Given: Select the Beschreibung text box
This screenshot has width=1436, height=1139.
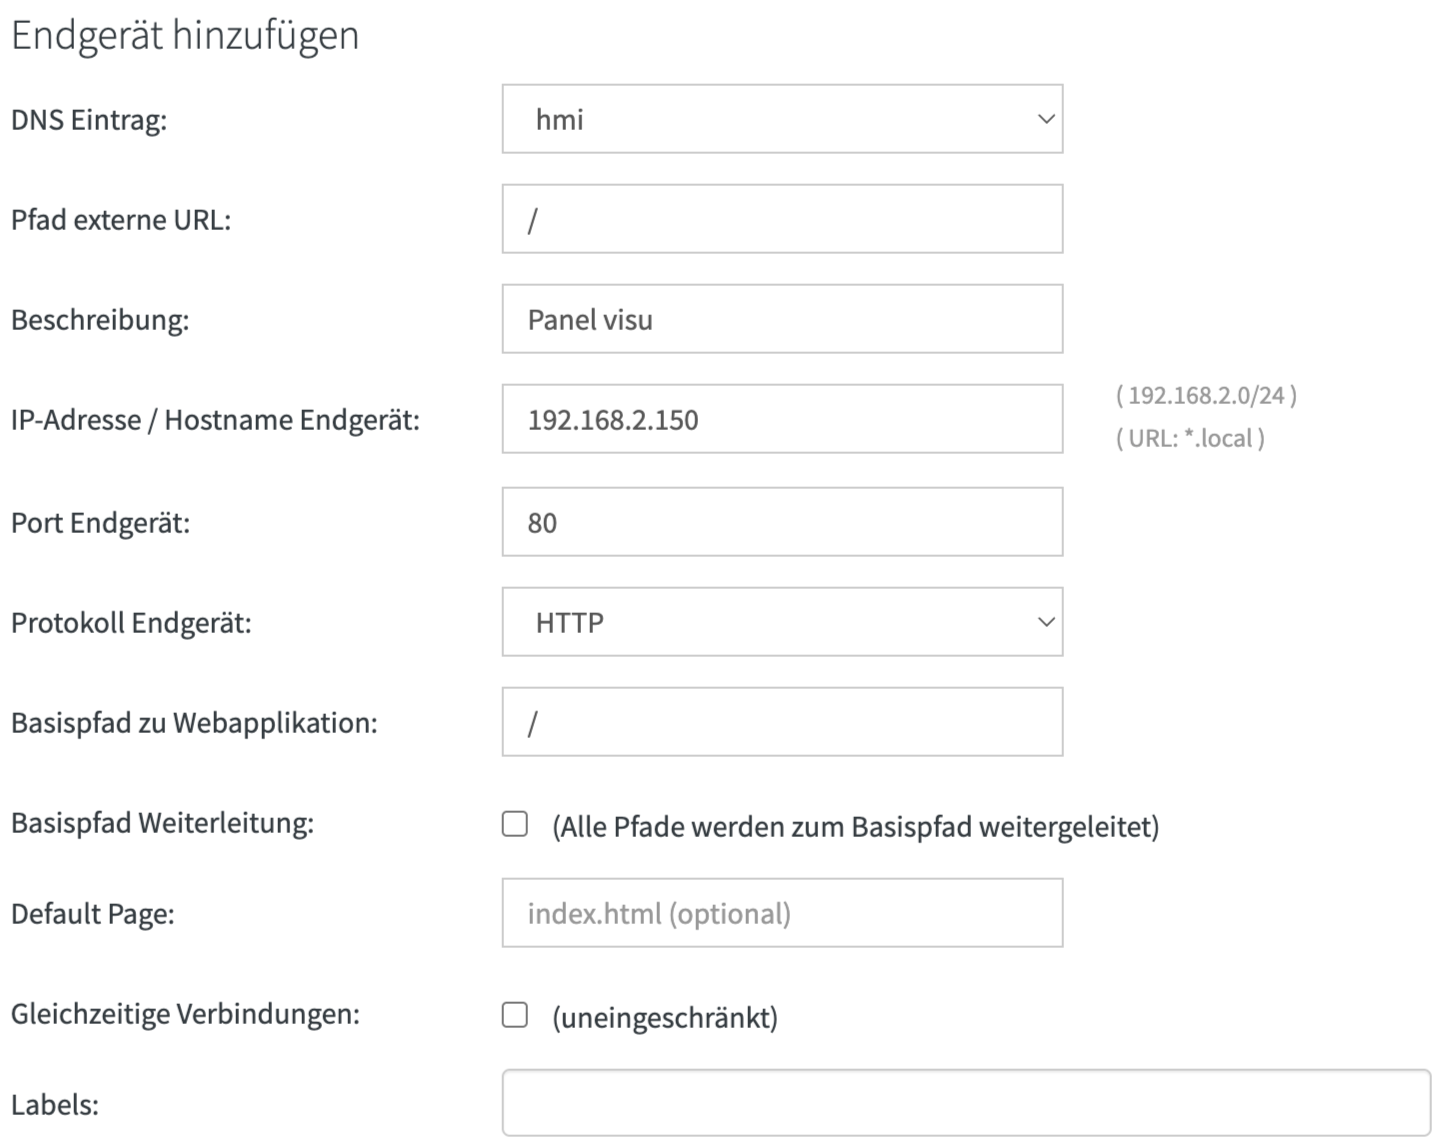Looking at the screenshot, I should point(780,318).
